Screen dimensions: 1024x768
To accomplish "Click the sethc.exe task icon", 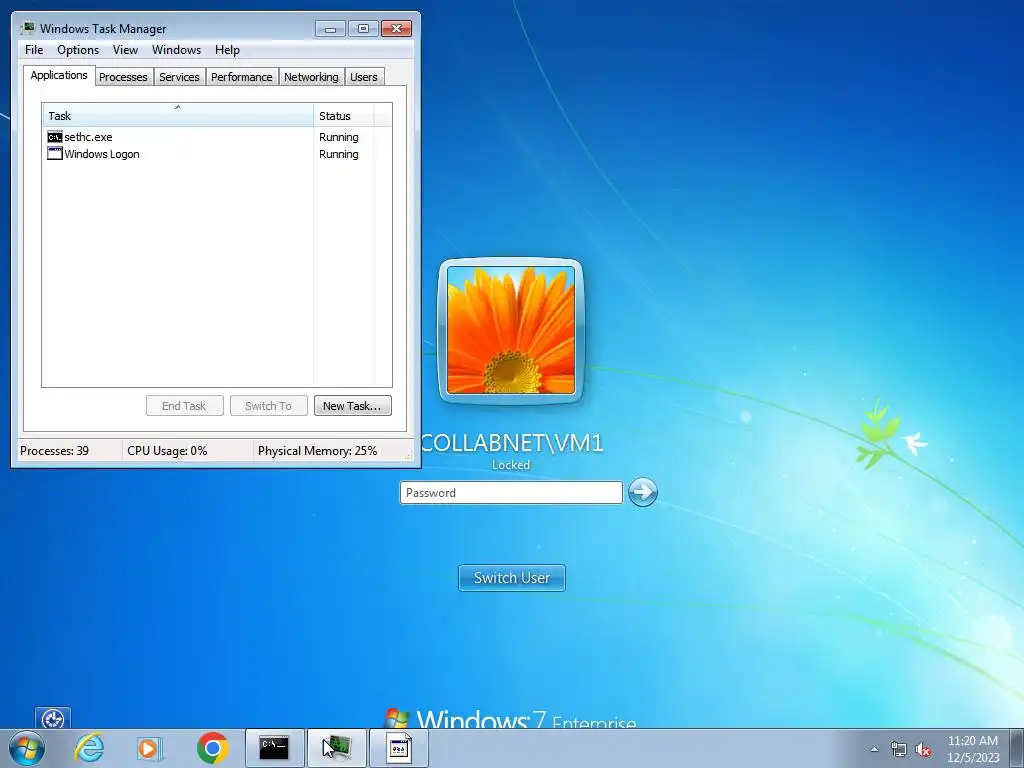I will click(55, 137).
